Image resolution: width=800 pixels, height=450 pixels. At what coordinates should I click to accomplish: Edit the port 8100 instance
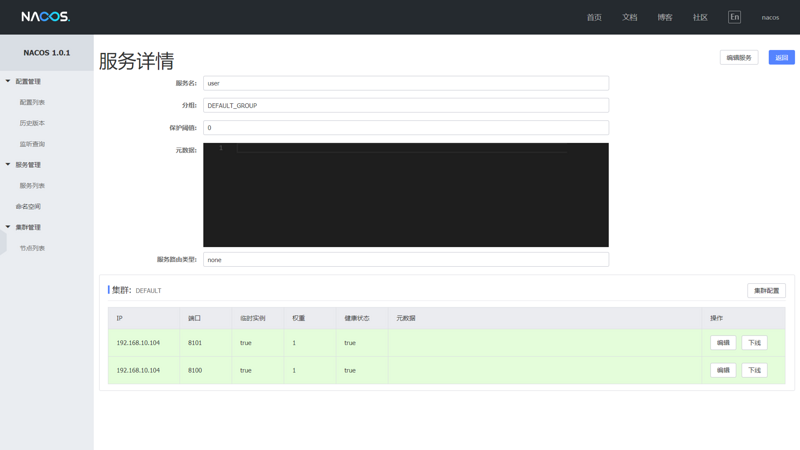coord(723,370)
